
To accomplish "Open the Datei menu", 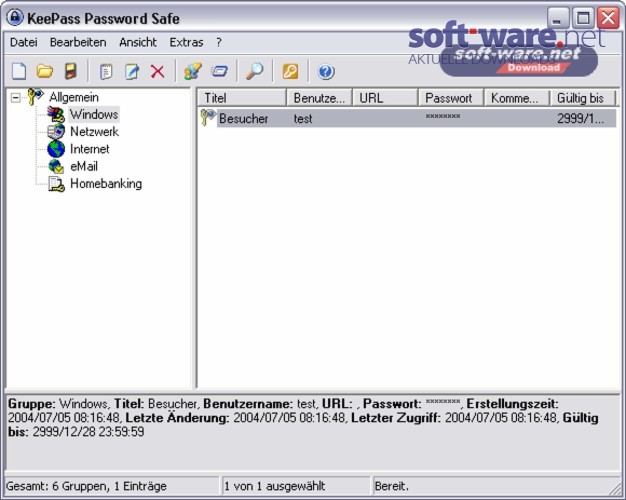I will (24, 42).
